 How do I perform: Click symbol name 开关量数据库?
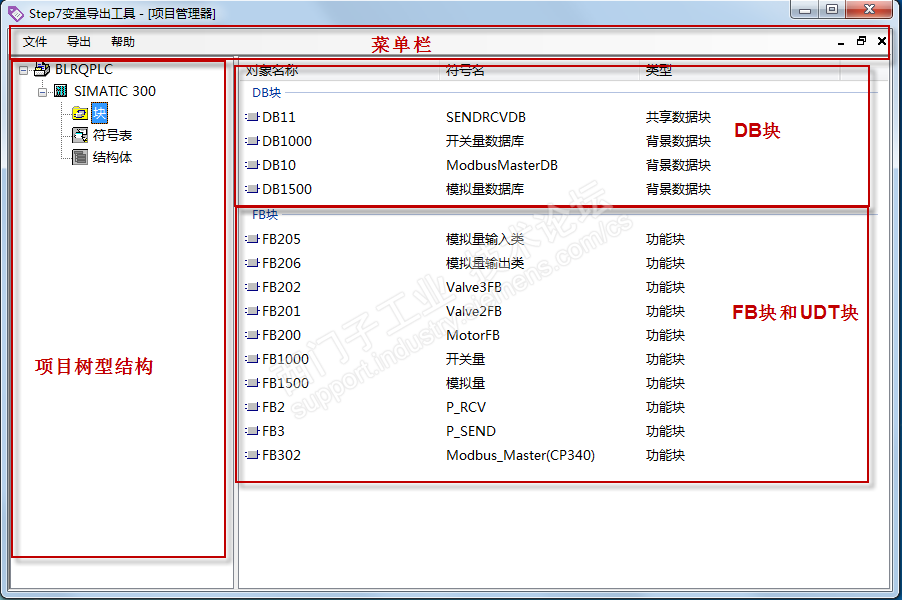coord(485,141)
